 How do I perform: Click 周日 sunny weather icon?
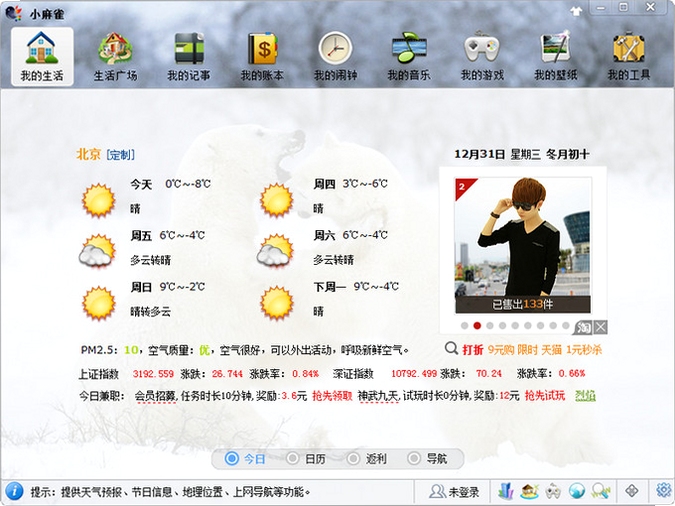(x=99, y=303)
